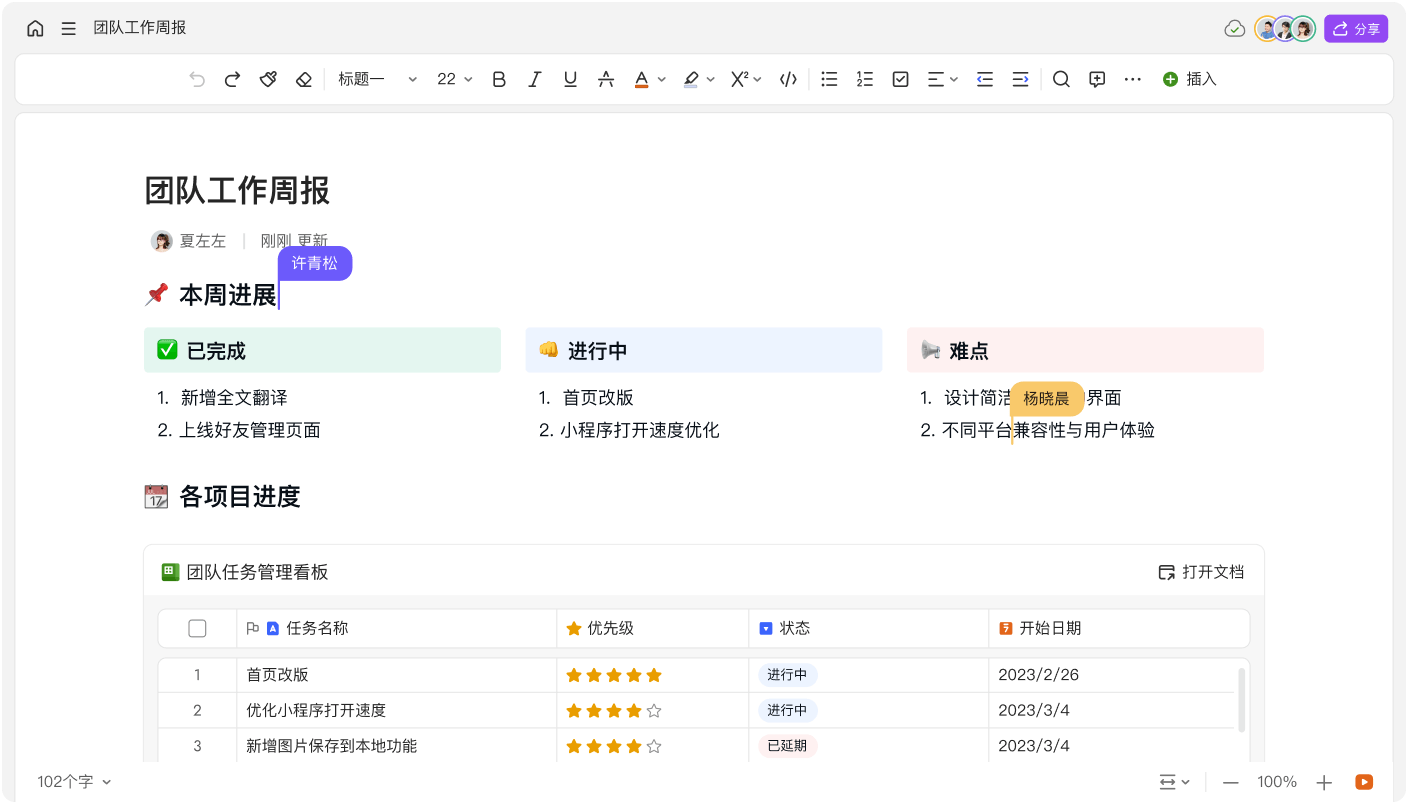Click the purple 分享 button
The width and height of the screenshot is (1408, 804).
click(1356, 29)
